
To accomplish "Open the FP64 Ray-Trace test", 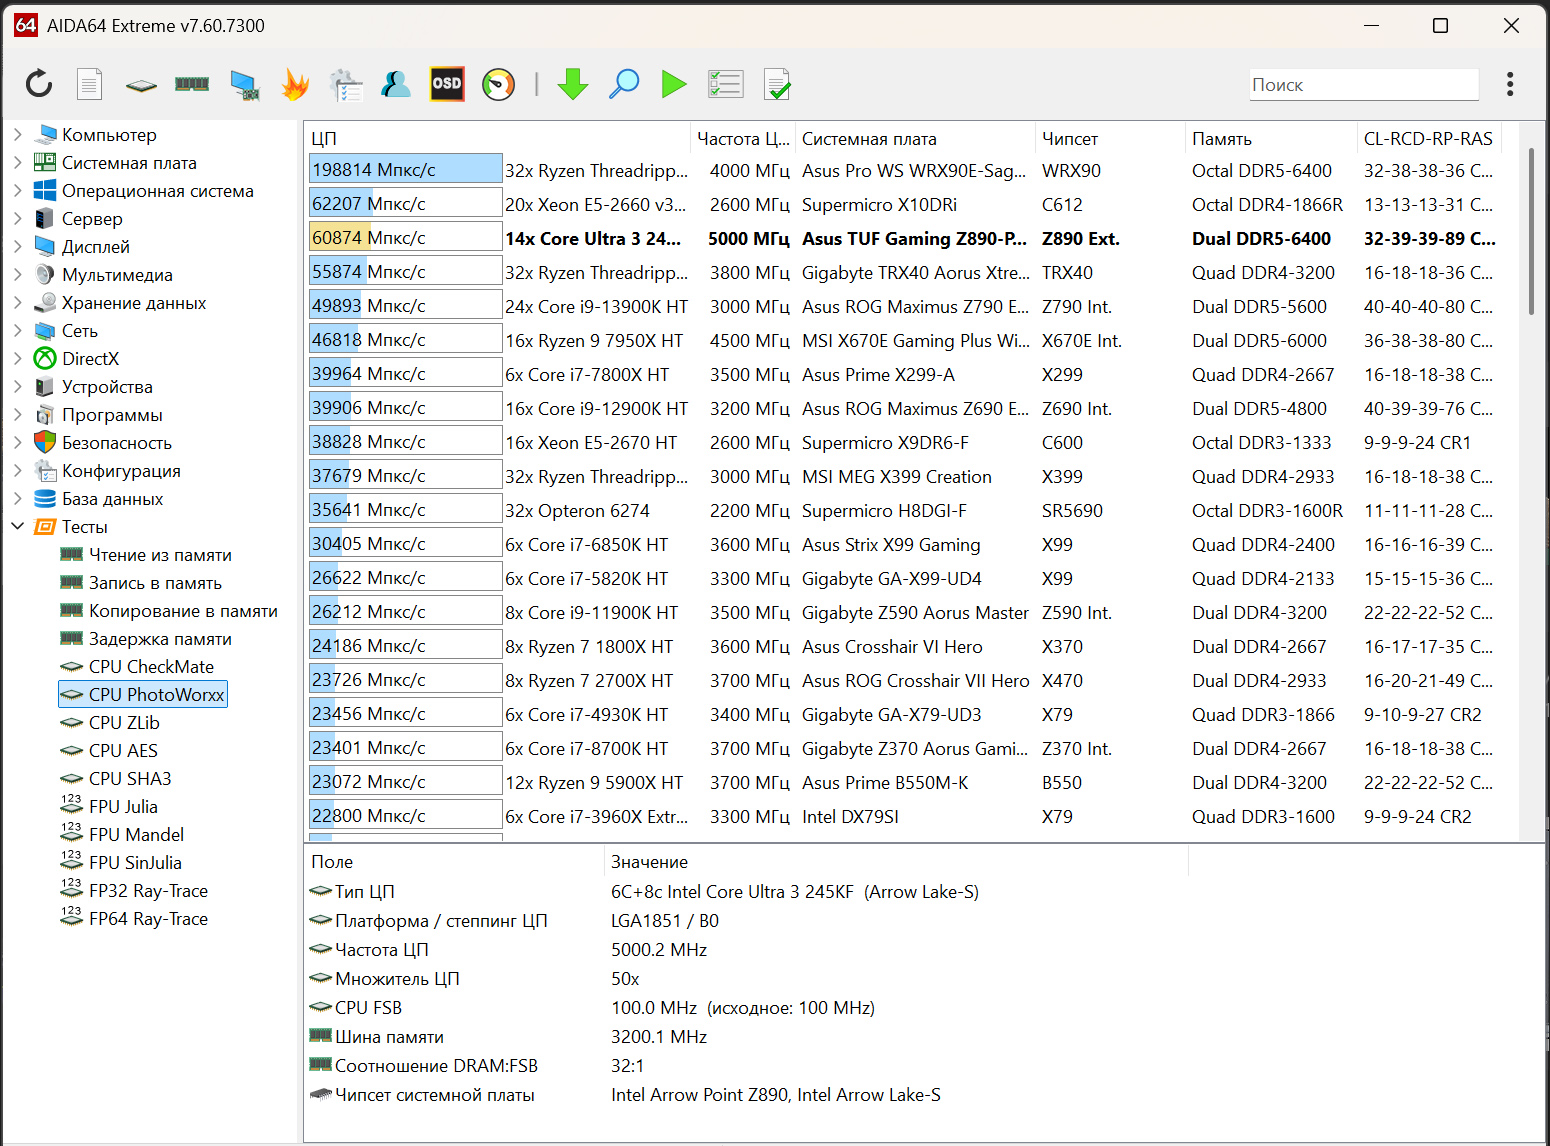I will click(148, 918).
